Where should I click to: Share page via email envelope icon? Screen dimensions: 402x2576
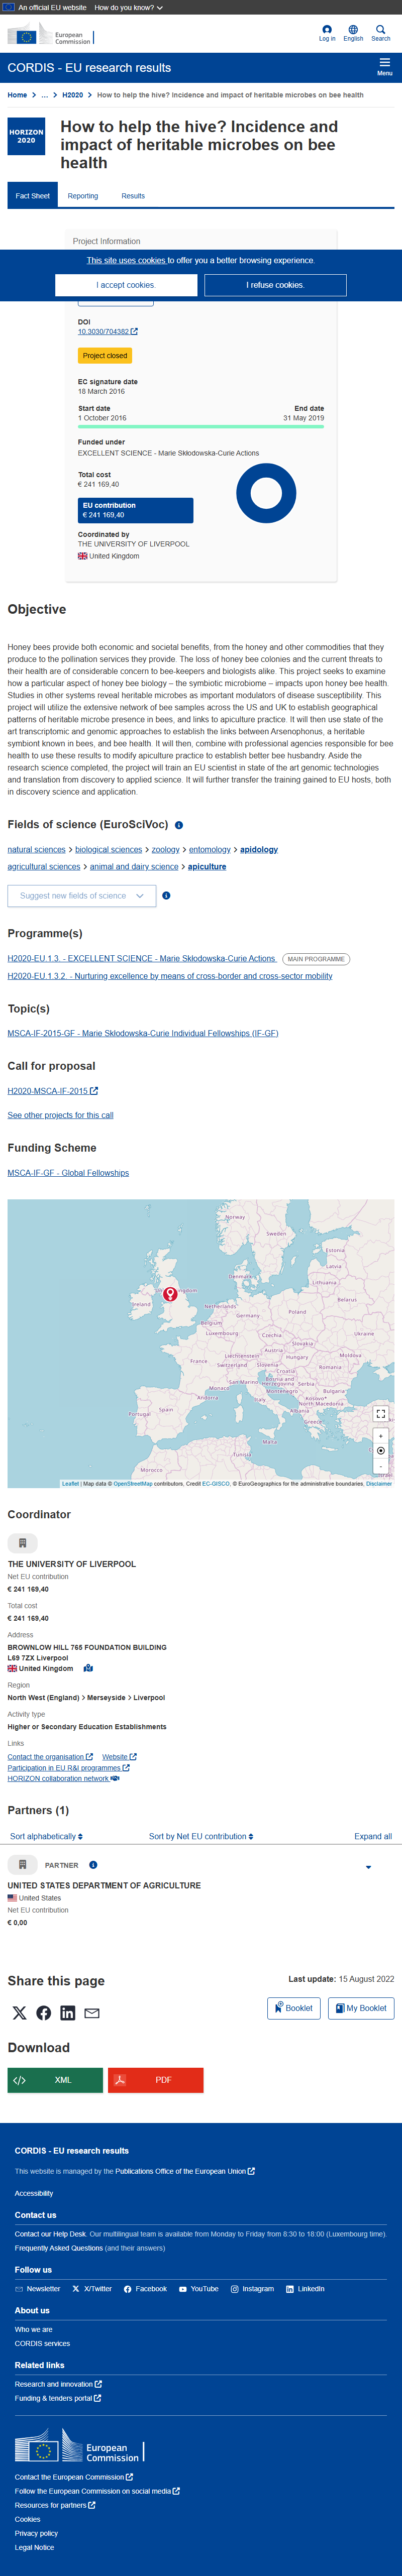point(92,2013)
